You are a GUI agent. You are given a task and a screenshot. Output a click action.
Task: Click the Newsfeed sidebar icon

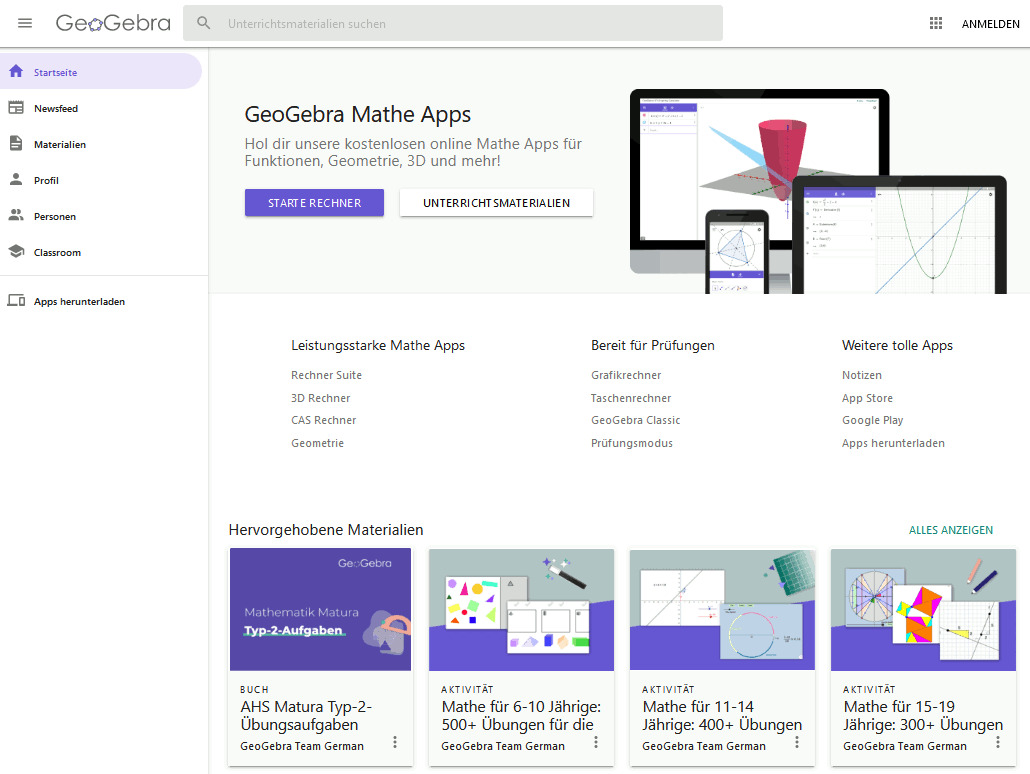[16, 108]
